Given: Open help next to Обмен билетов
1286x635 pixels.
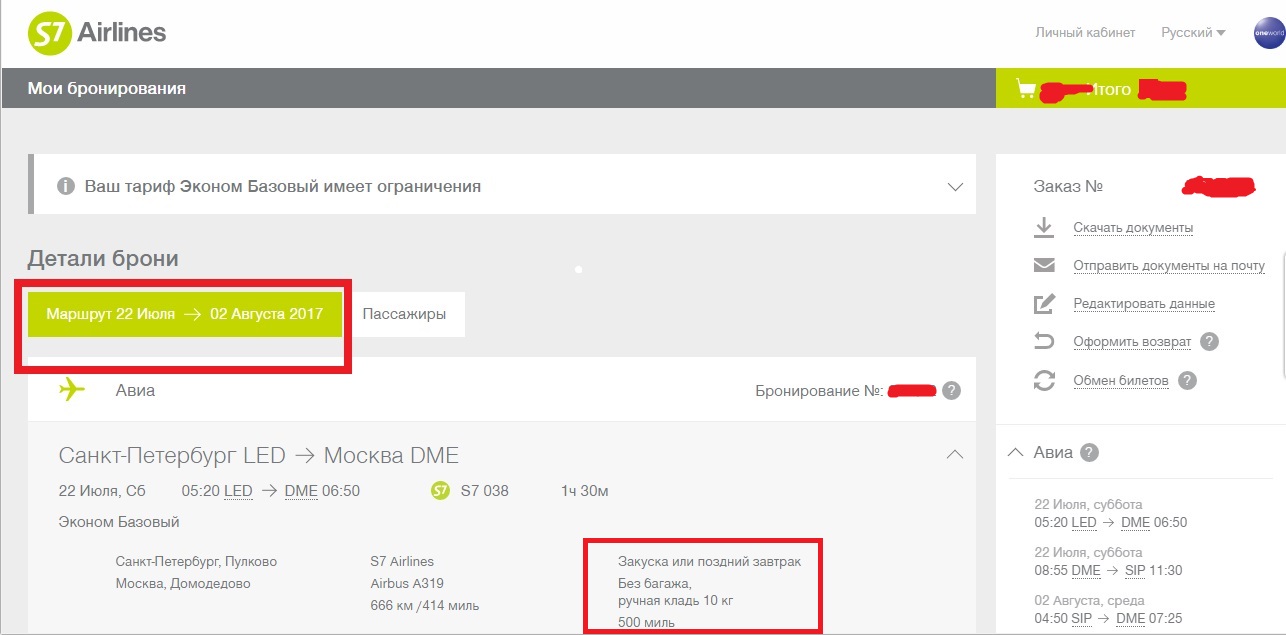Looking at the screenshot, I should [1187, 380].
